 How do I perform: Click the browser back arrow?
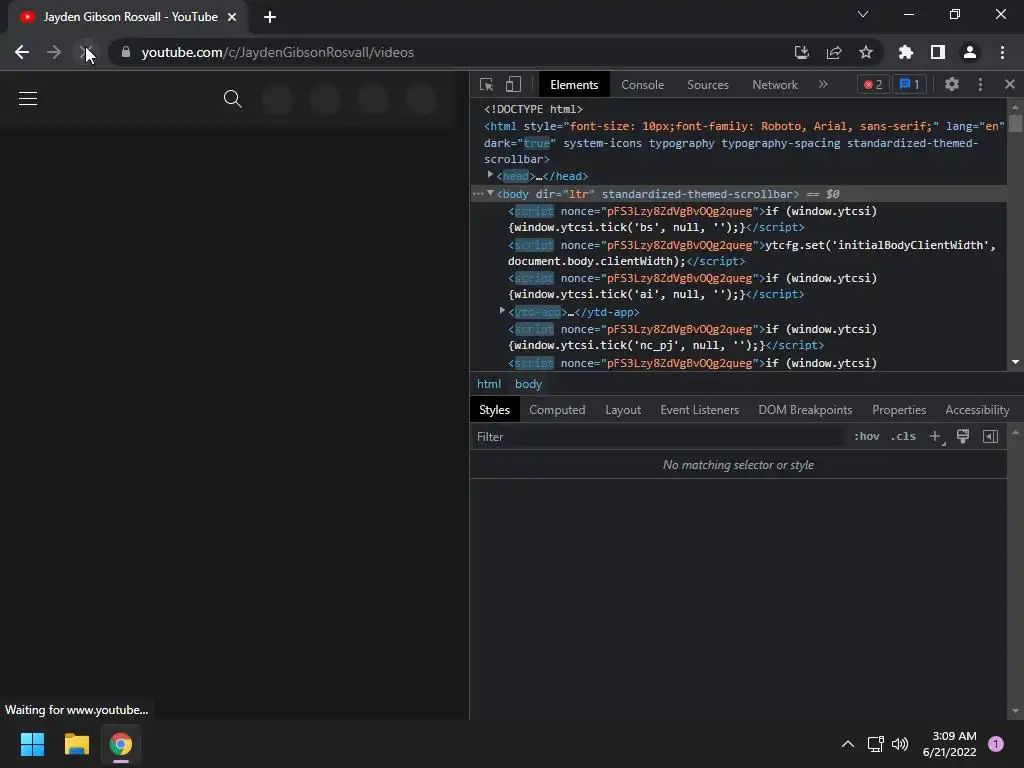tap(22, 52)
